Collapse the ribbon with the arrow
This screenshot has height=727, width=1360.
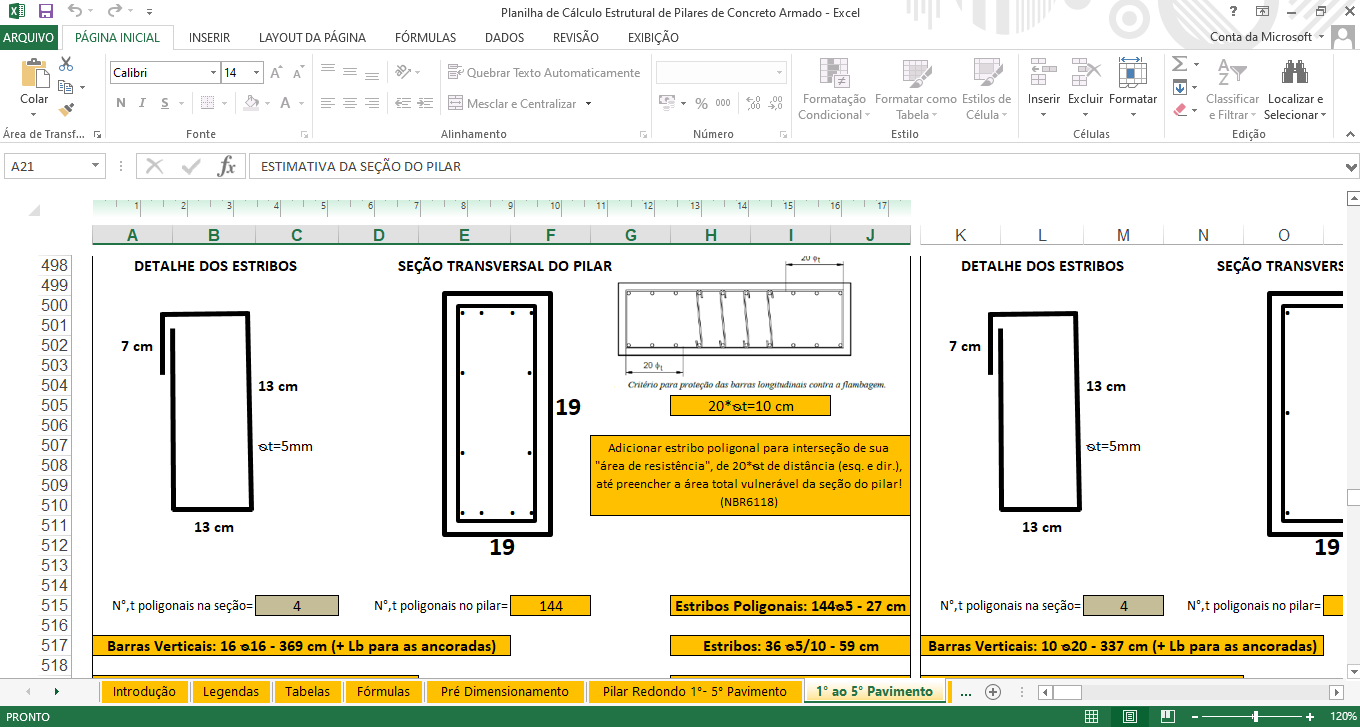click(x=1349, y=133)
